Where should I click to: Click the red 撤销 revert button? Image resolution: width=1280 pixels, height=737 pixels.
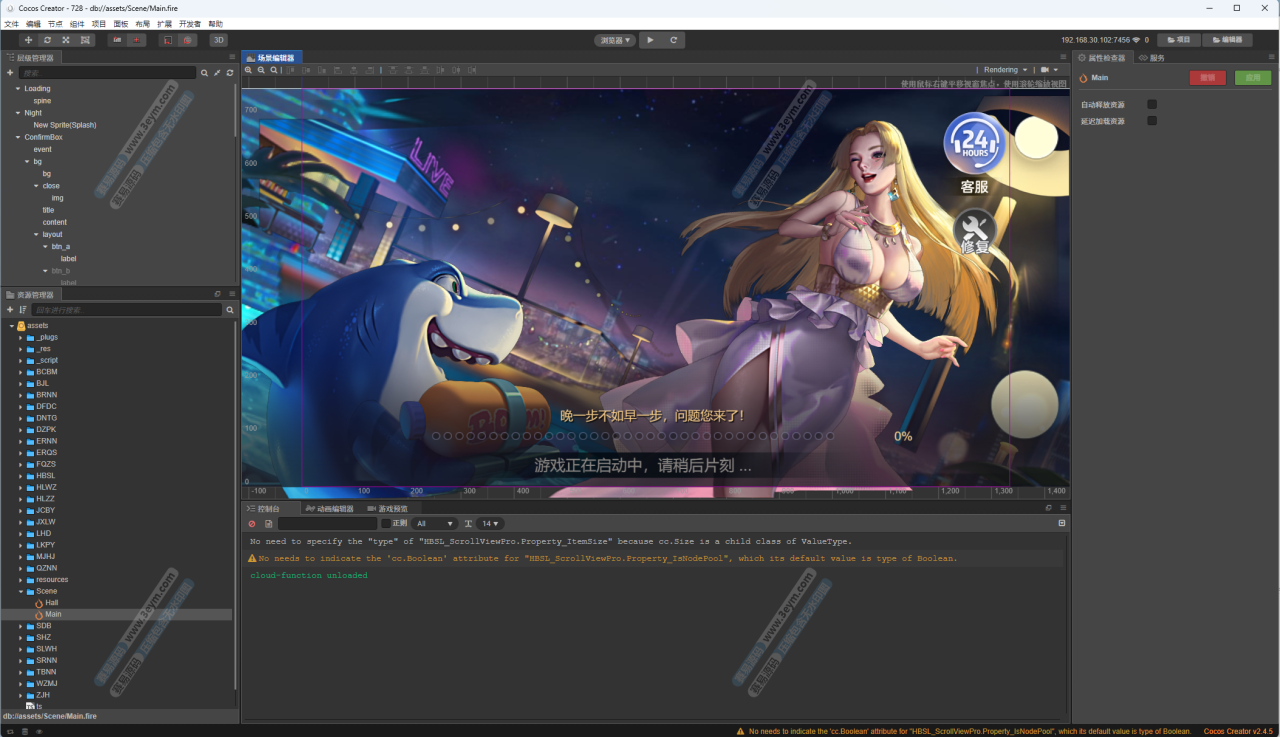[x=1207, y=78]
